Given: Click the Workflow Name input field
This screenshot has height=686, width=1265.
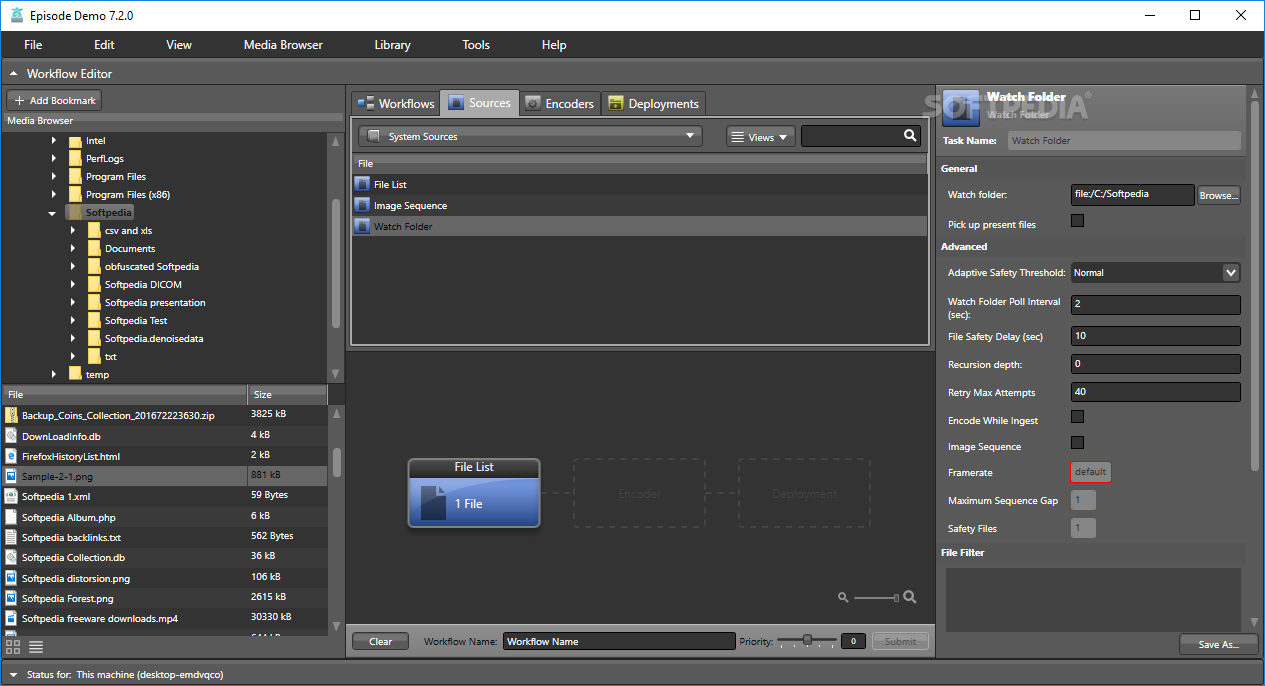Looking at the screenshot, I should 619,641.
